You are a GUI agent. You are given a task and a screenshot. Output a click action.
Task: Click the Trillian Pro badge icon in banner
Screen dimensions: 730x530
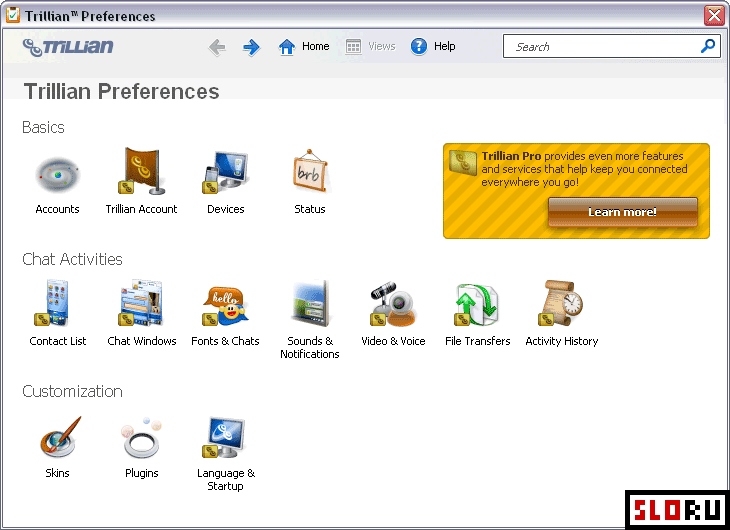(462, 163)
